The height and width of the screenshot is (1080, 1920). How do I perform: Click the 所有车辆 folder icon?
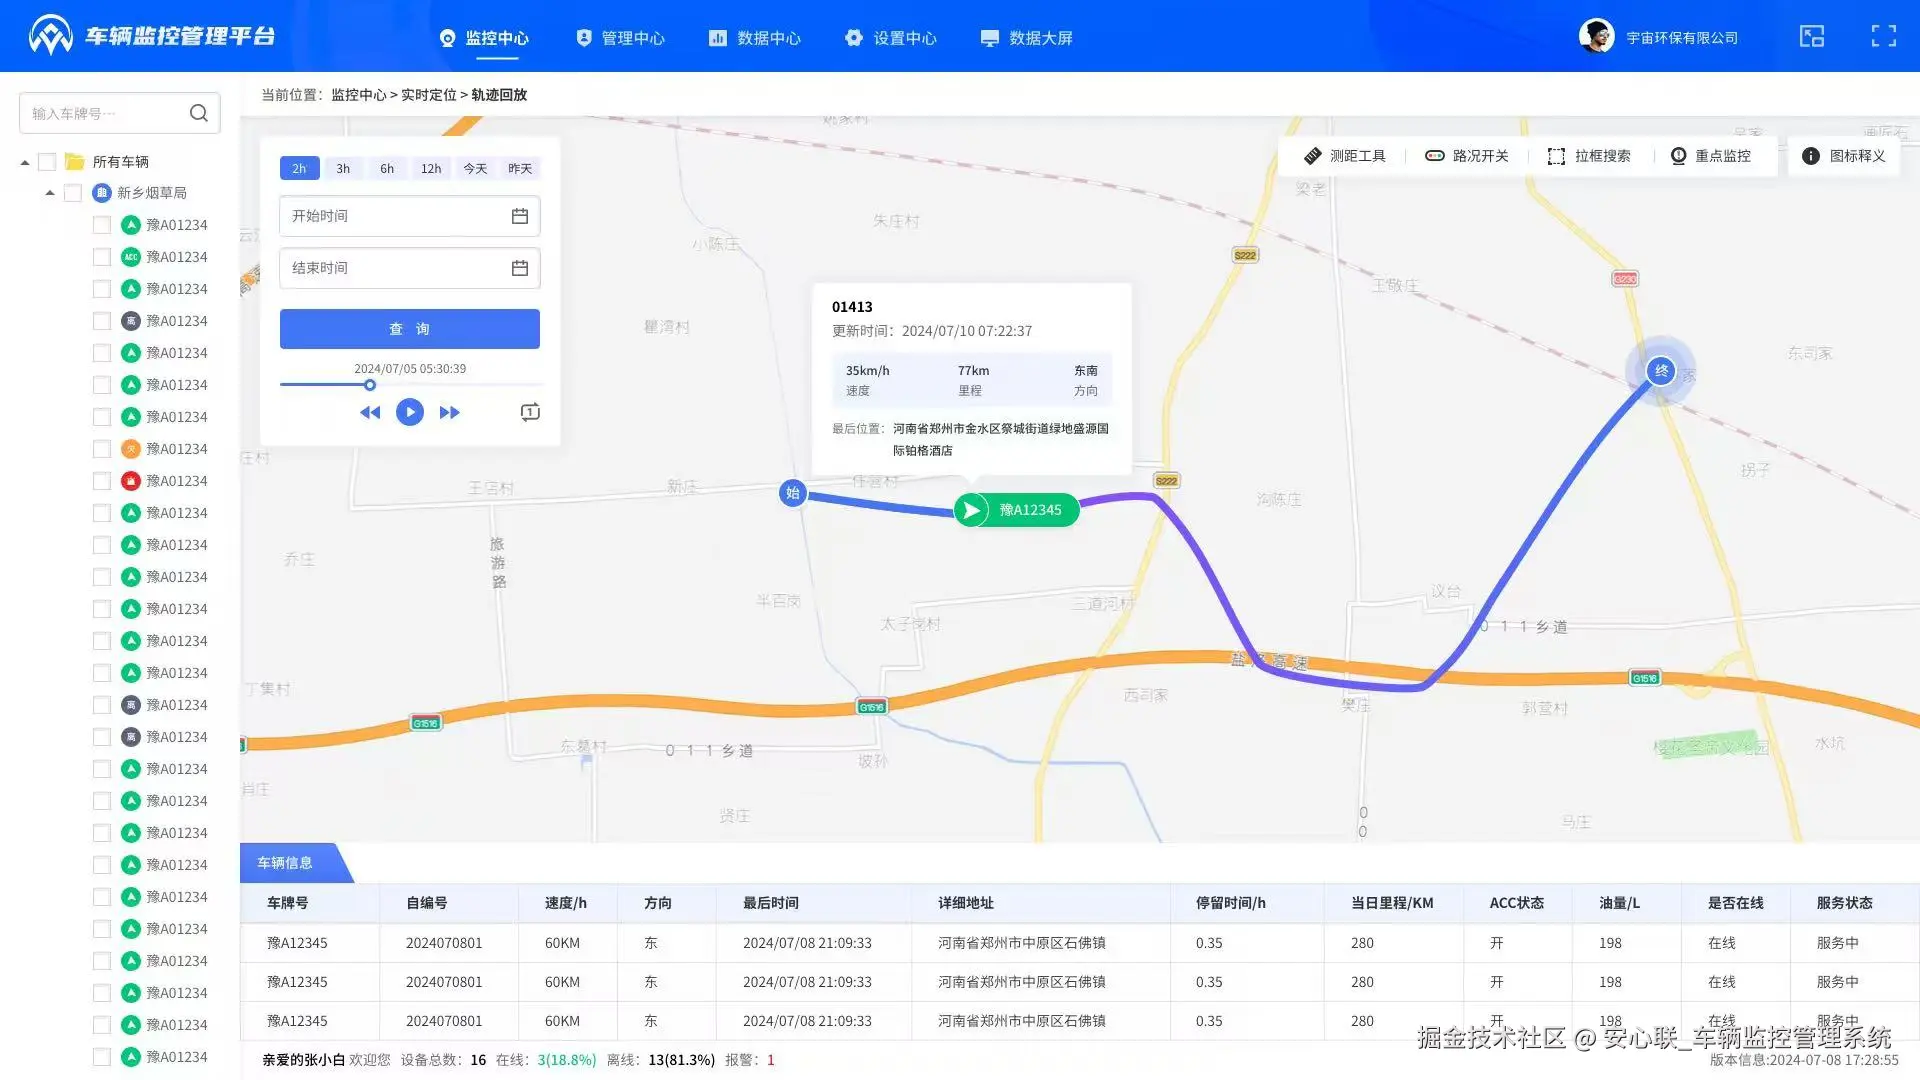[75, 162]
